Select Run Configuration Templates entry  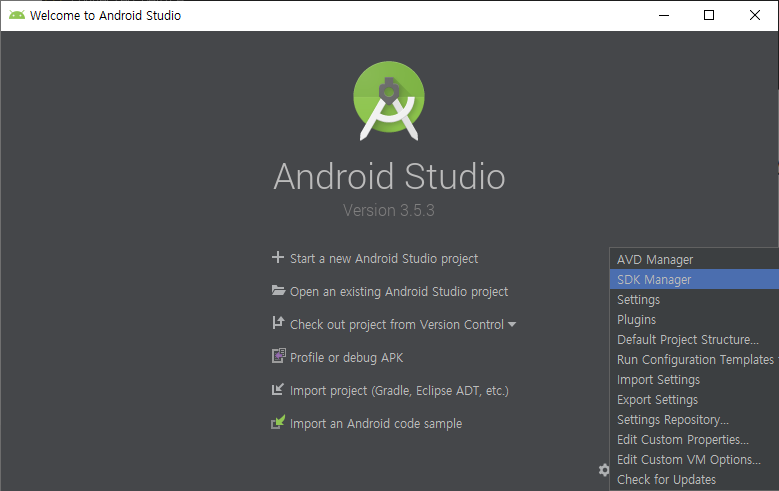(694, 359)
